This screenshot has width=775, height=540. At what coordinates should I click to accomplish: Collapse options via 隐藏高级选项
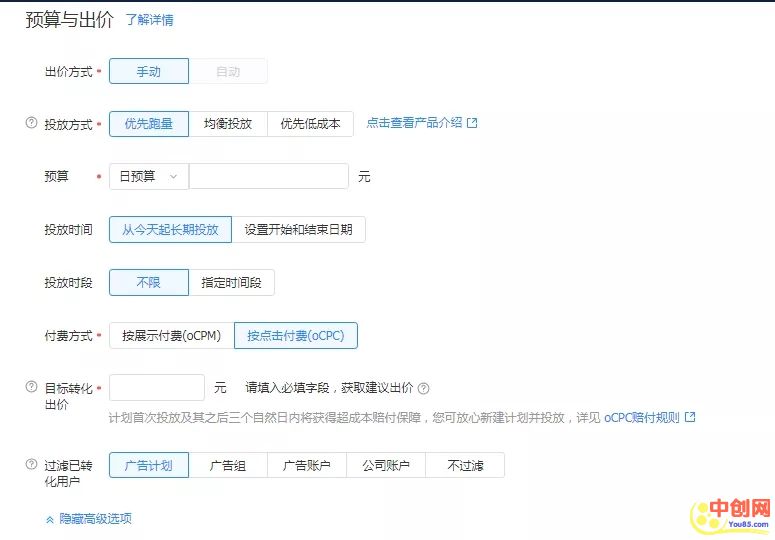coord(95,519)
